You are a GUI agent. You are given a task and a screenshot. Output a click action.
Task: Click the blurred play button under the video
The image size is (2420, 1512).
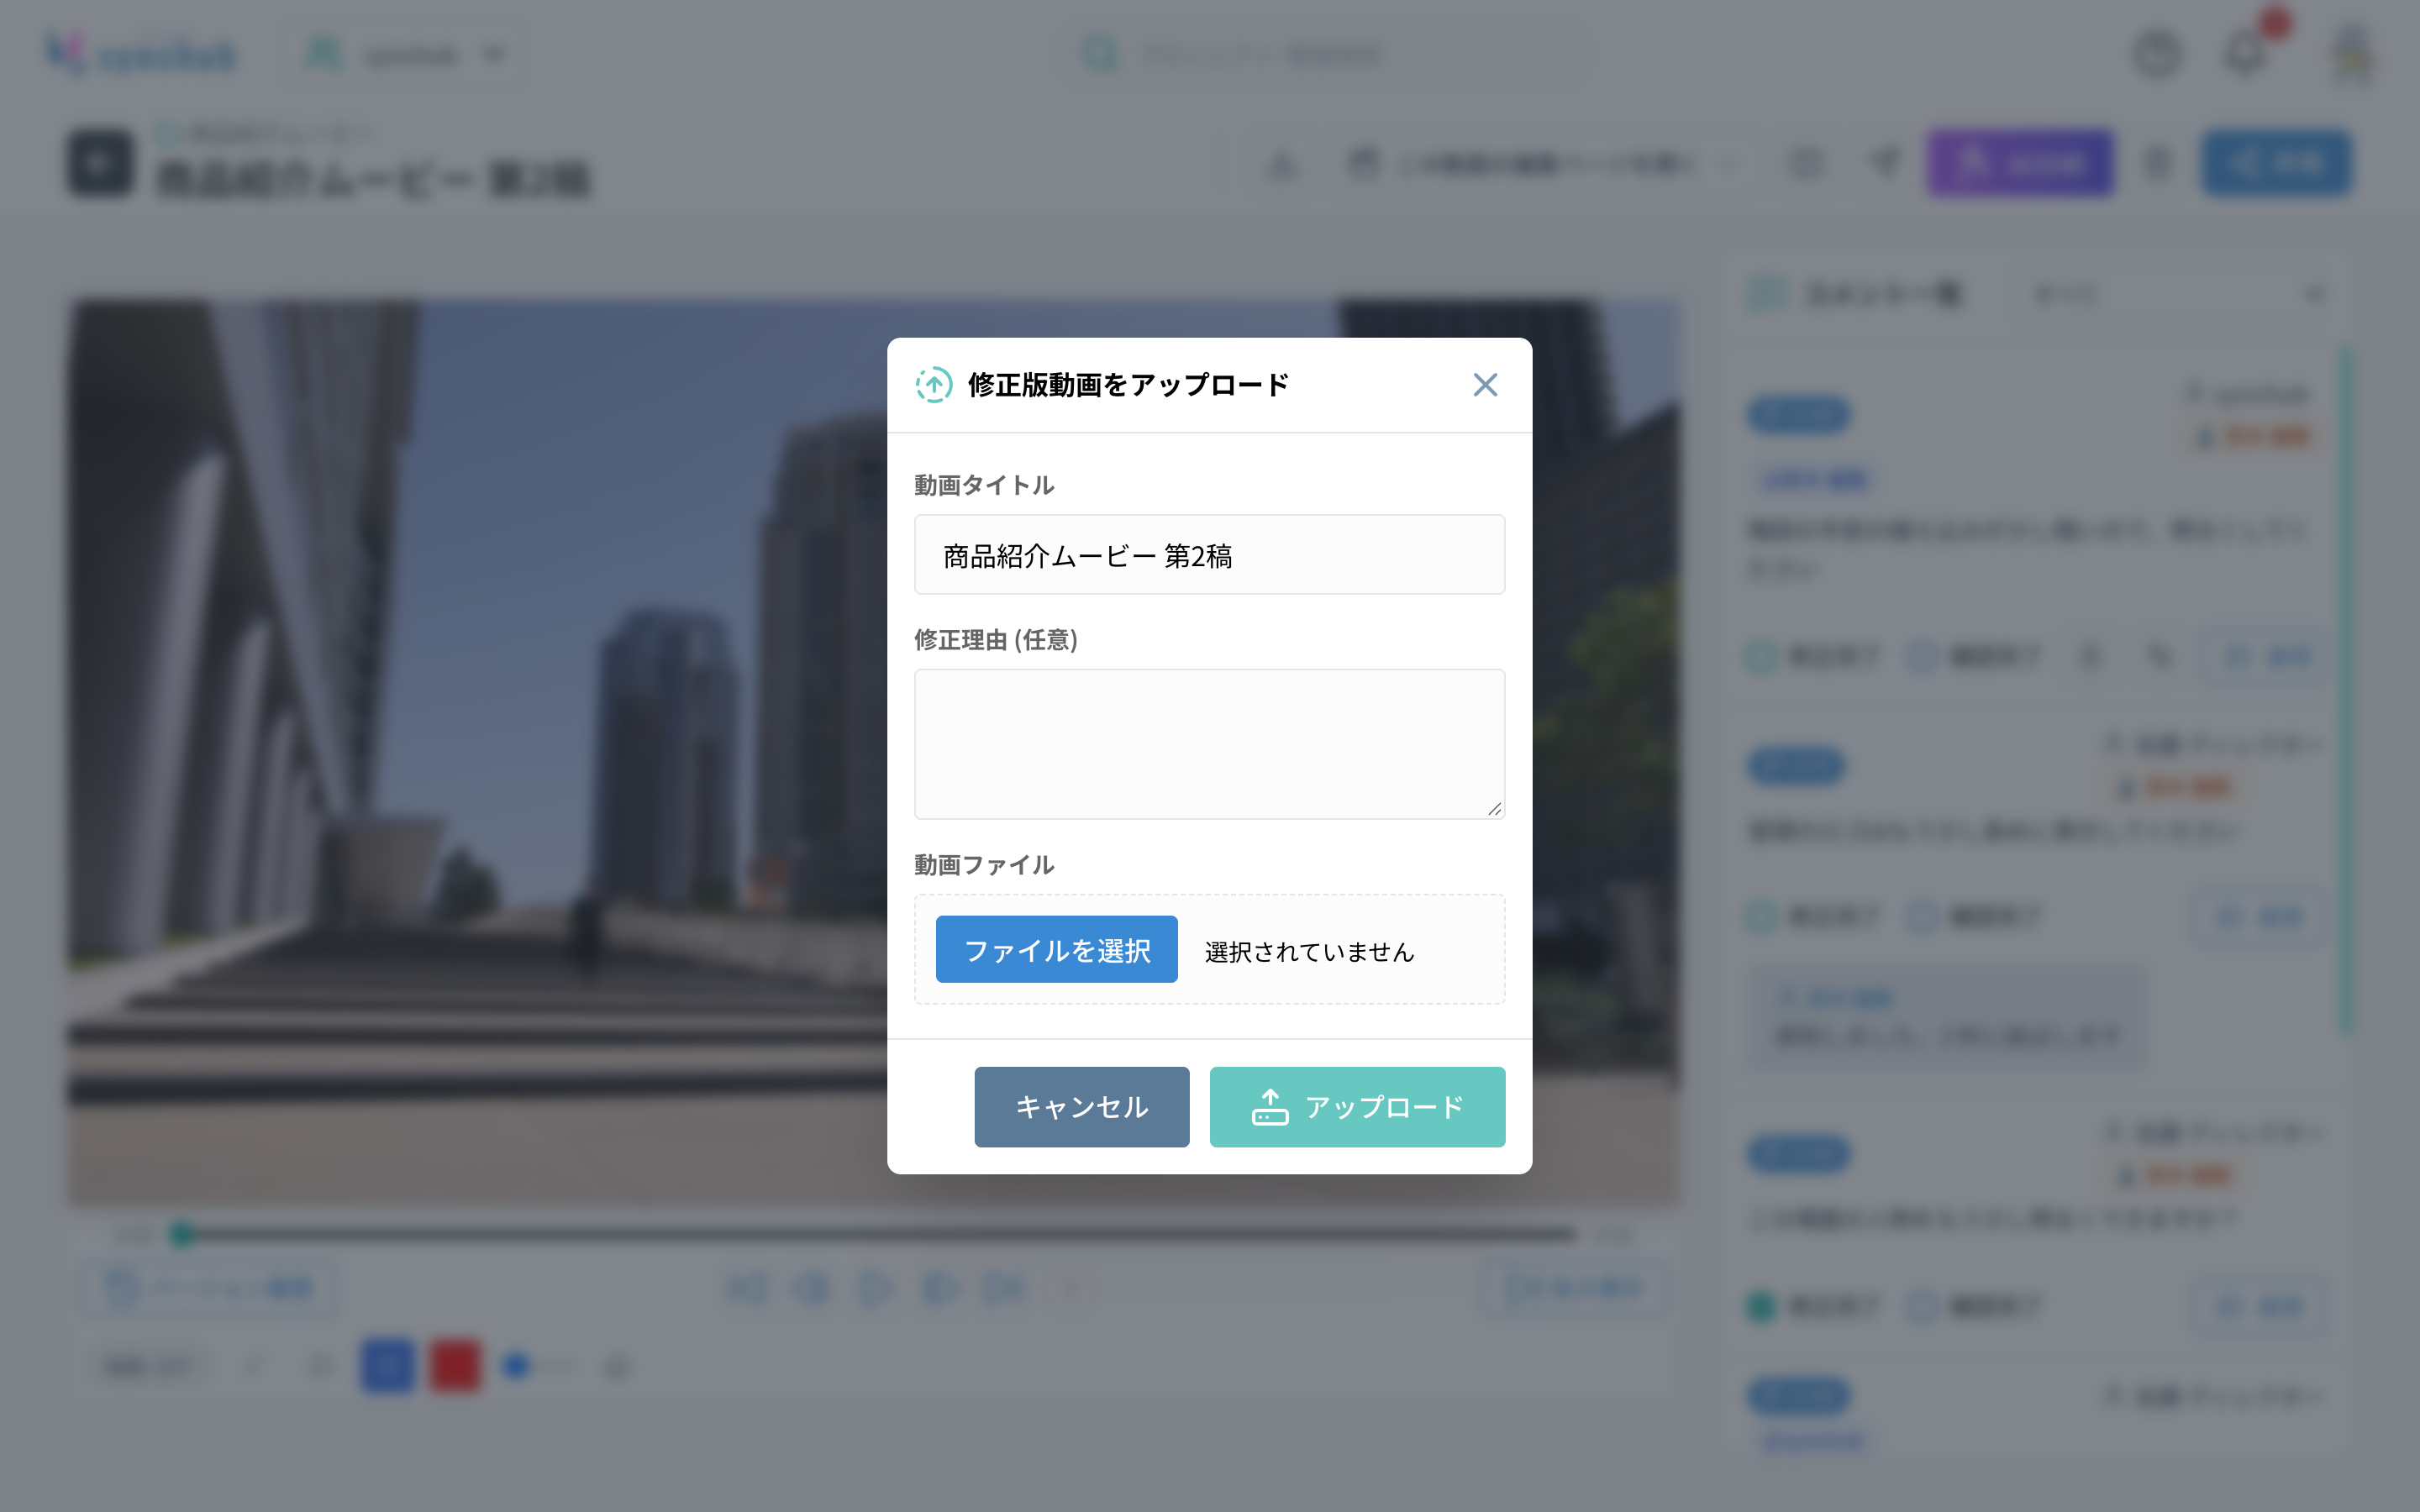(874, 1288)
